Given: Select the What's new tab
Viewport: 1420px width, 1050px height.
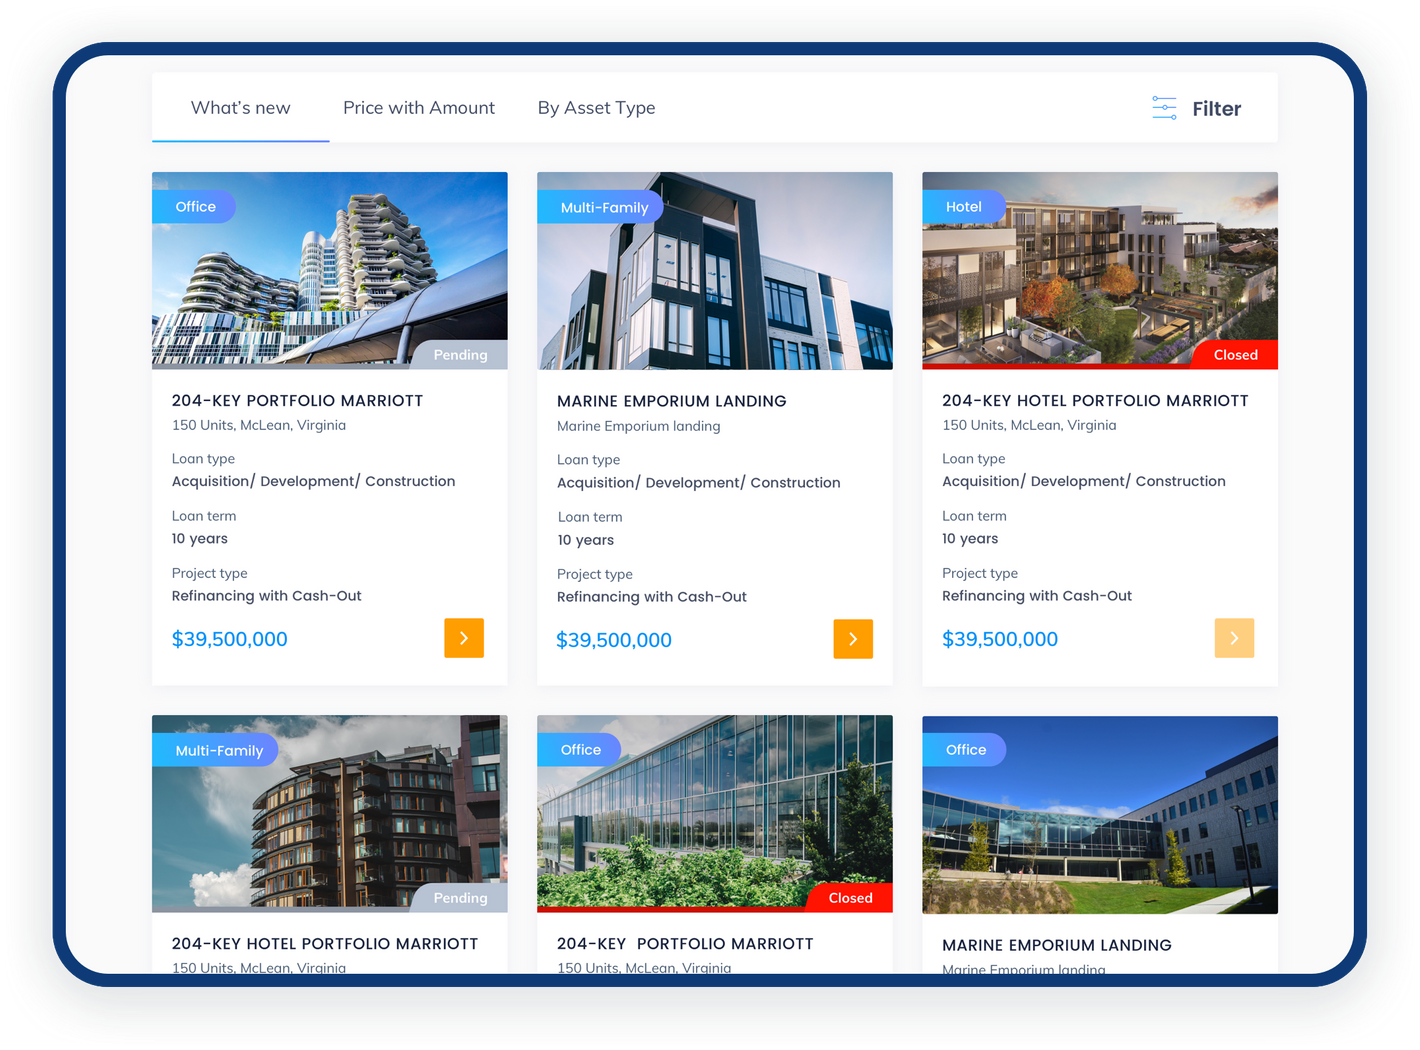Looking at the screenshot, I should pos(240,108).
